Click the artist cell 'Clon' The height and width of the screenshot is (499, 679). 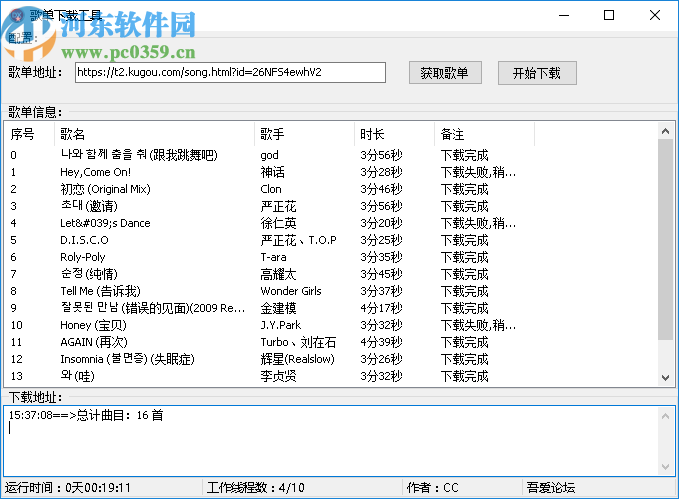(x=271, y=189)
